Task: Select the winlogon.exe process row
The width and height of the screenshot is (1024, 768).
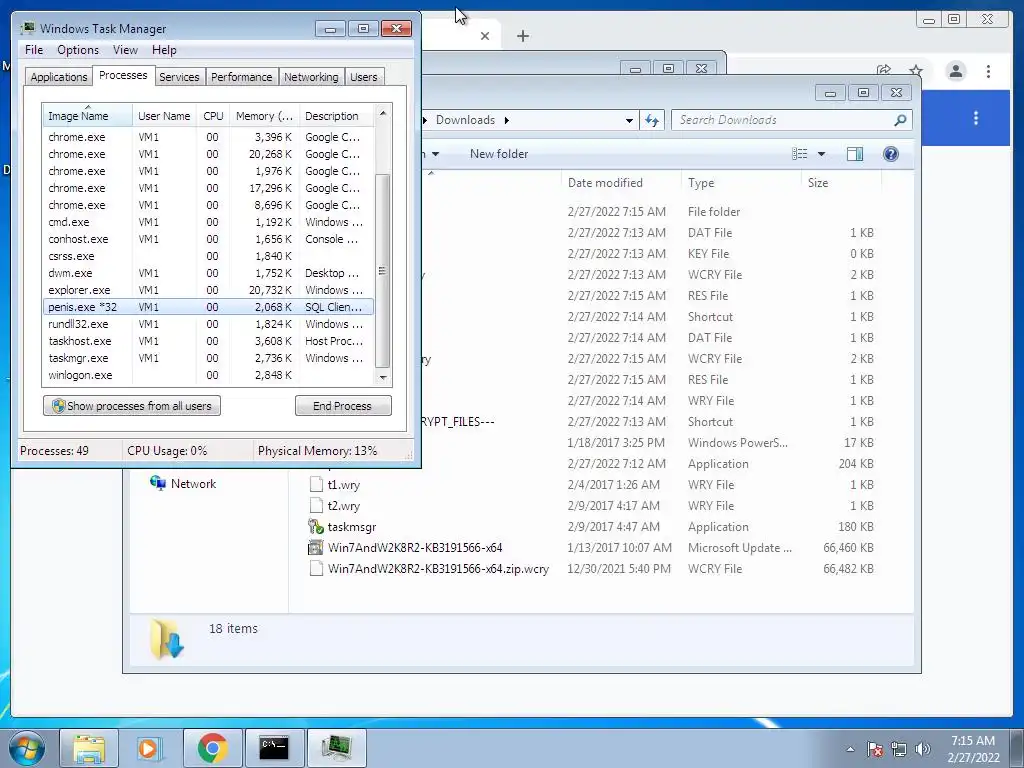Action: pyautogui.click(x=208, y=375)
